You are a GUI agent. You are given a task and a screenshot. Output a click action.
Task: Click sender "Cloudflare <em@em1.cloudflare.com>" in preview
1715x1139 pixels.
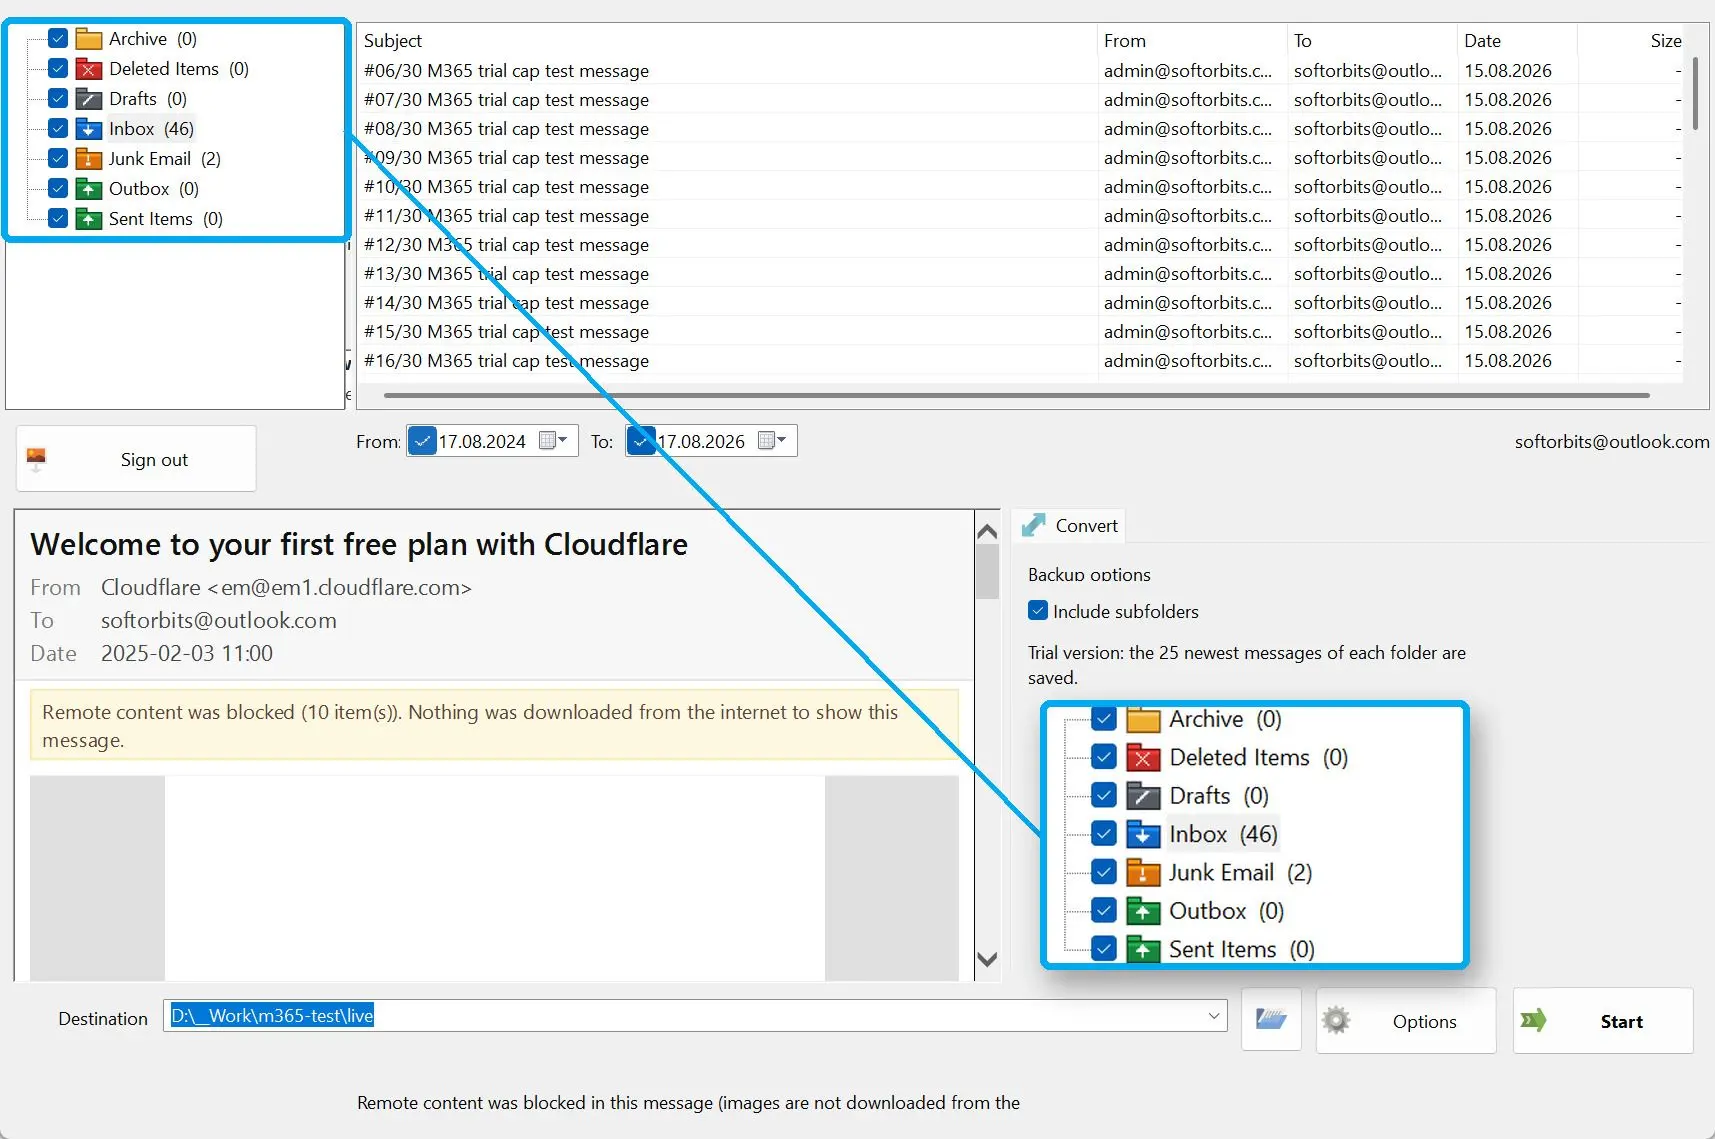(286, 588)
